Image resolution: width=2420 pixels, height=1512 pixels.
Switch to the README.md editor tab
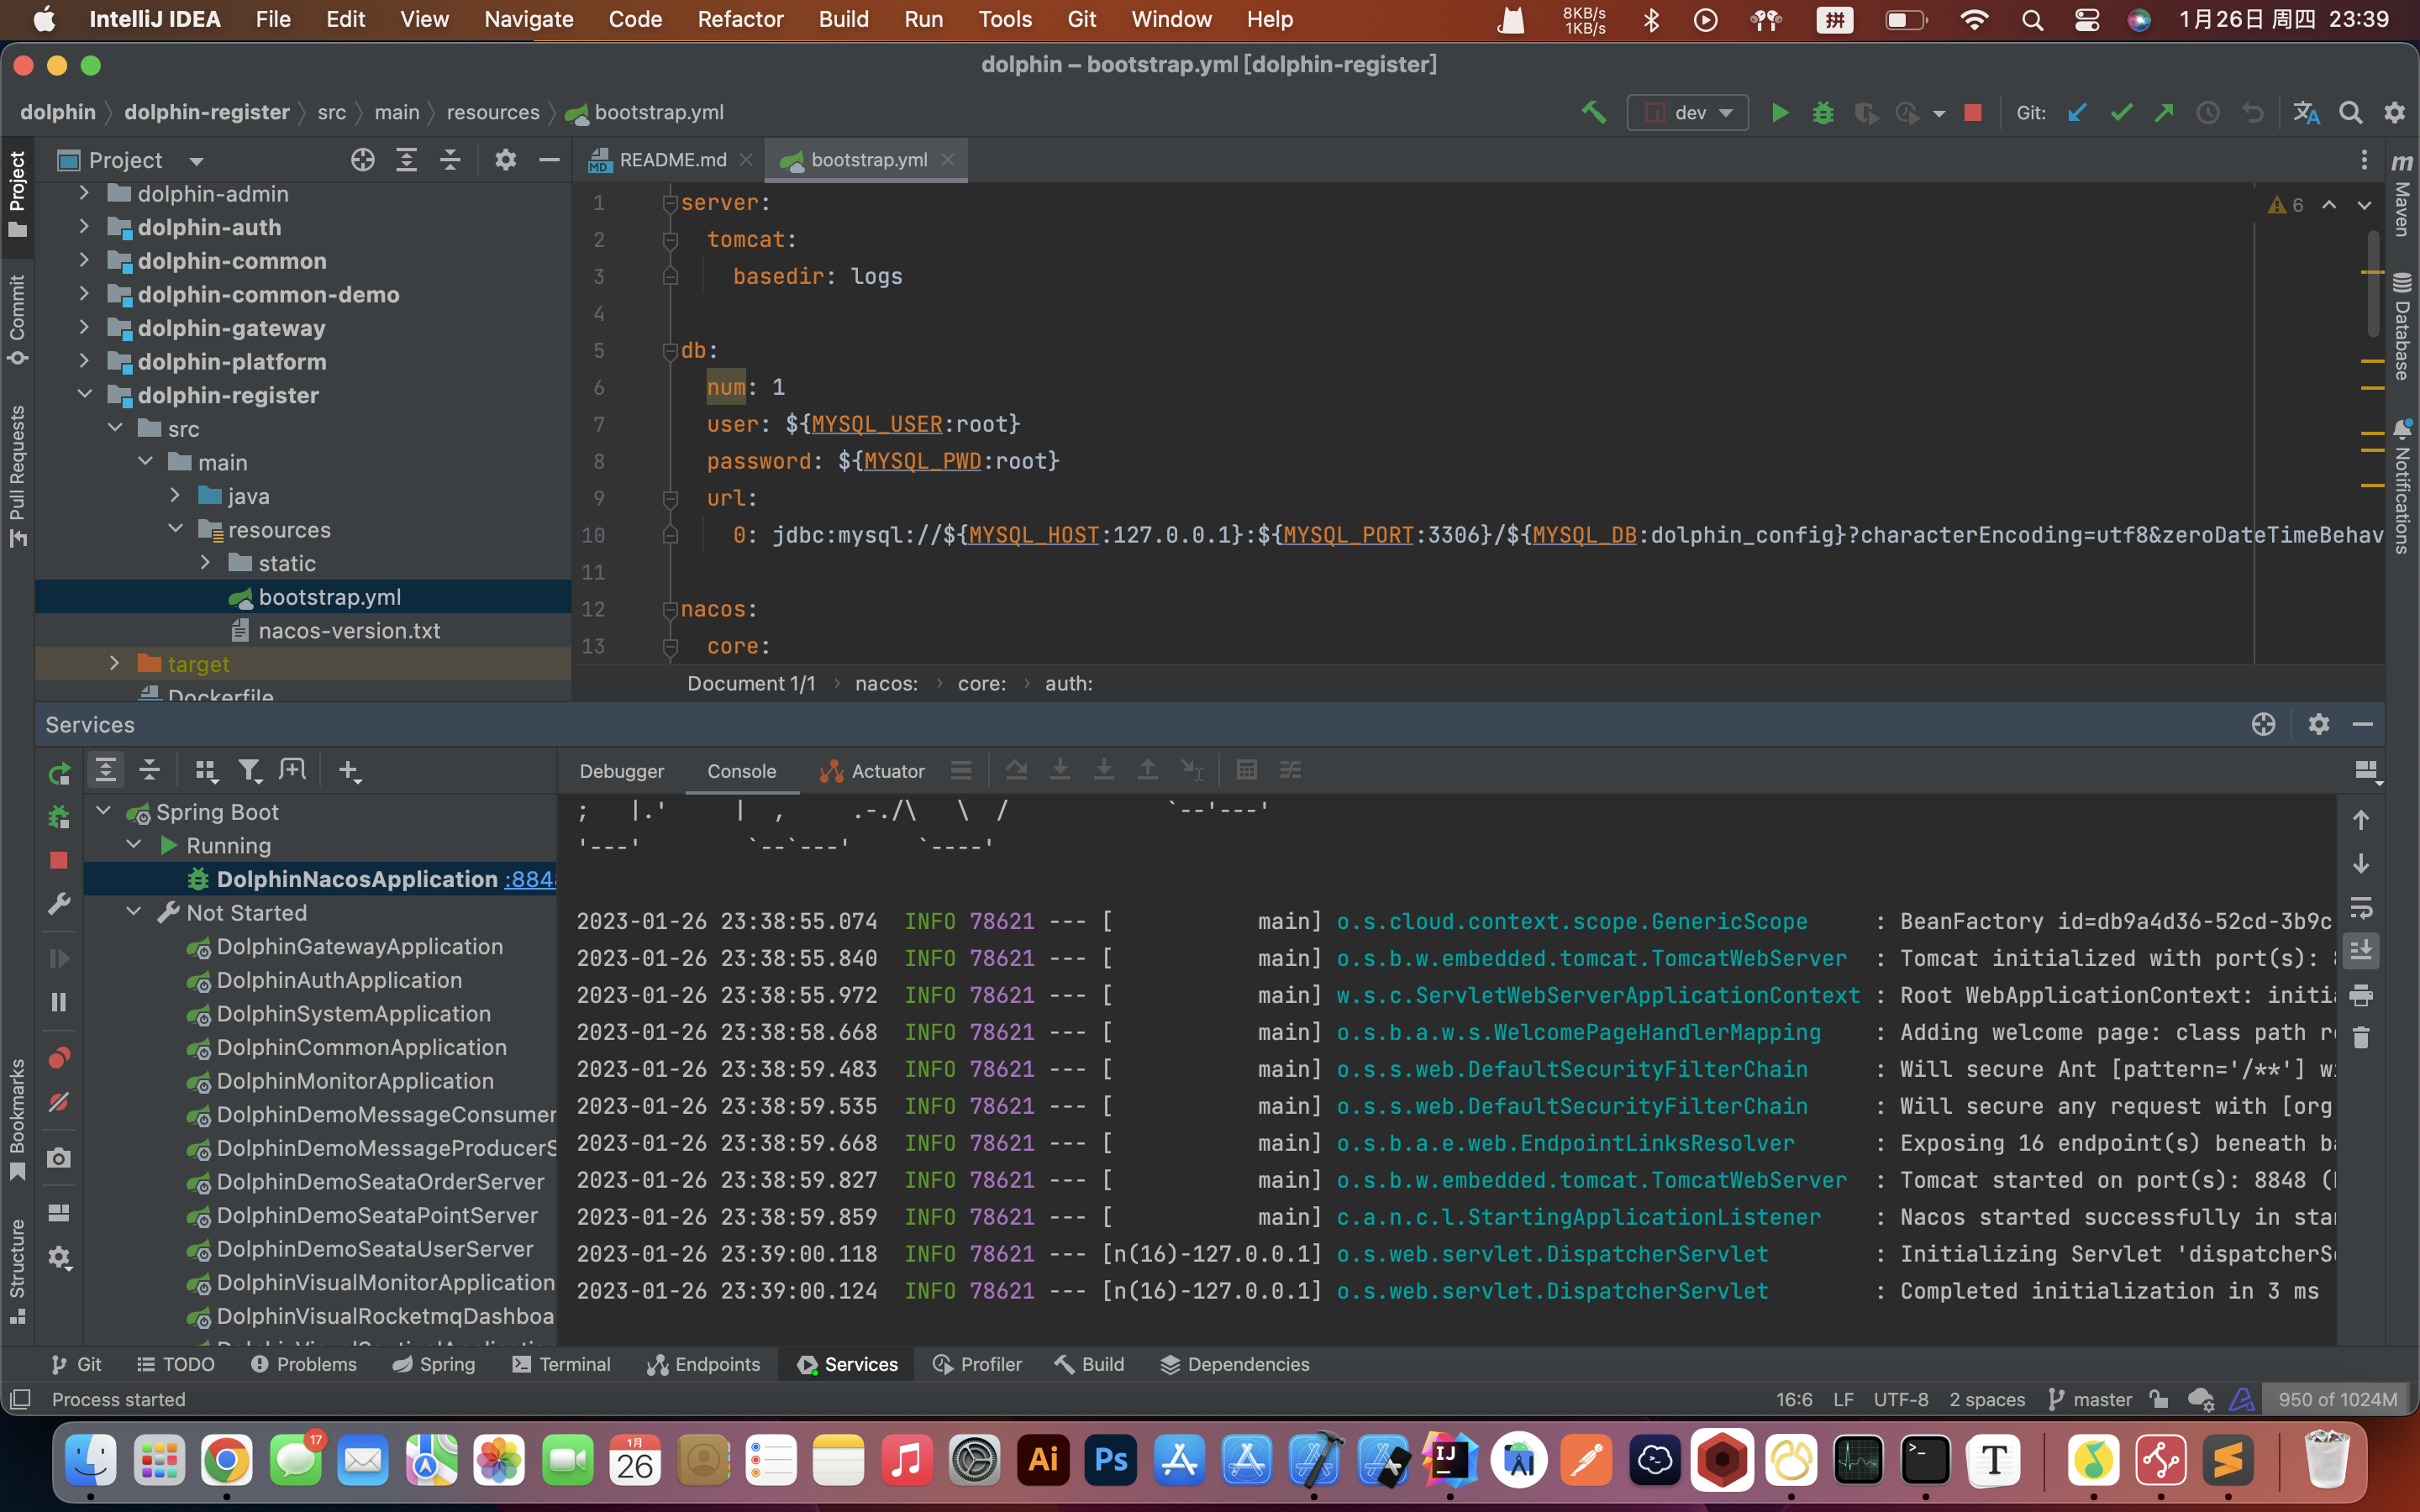[671, 160]
